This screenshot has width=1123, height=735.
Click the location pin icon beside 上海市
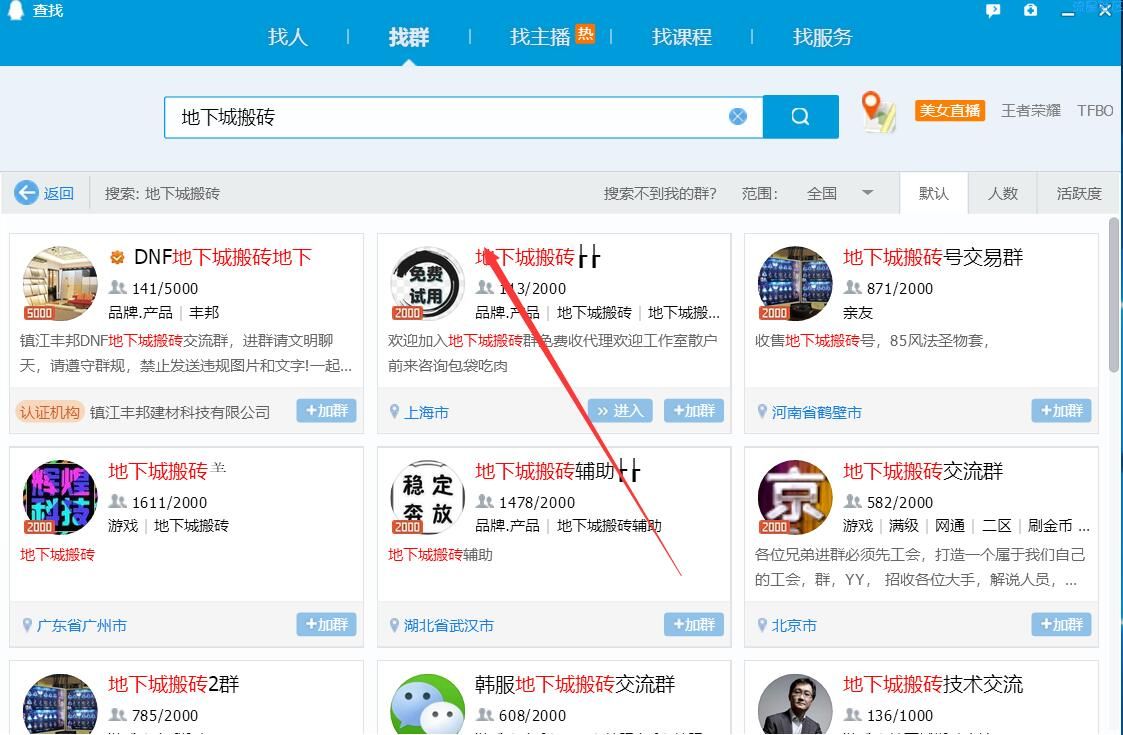(x=394, y=412)
